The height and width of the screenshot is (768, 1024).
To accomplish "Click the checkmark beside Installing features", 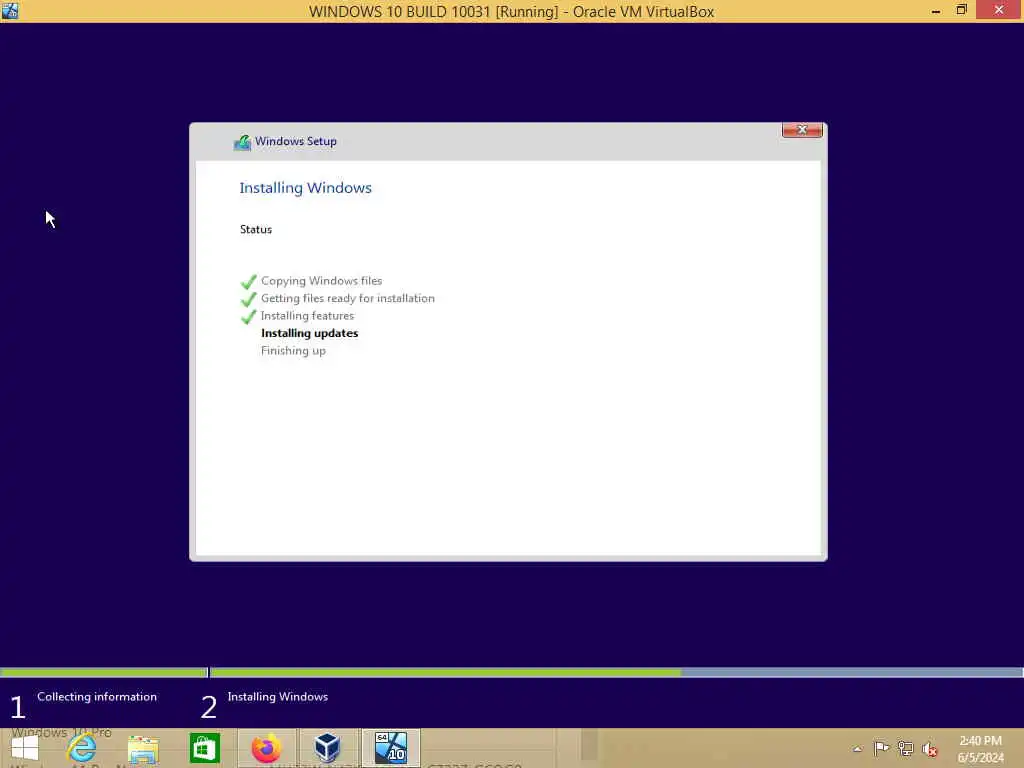I will [249, 317].
